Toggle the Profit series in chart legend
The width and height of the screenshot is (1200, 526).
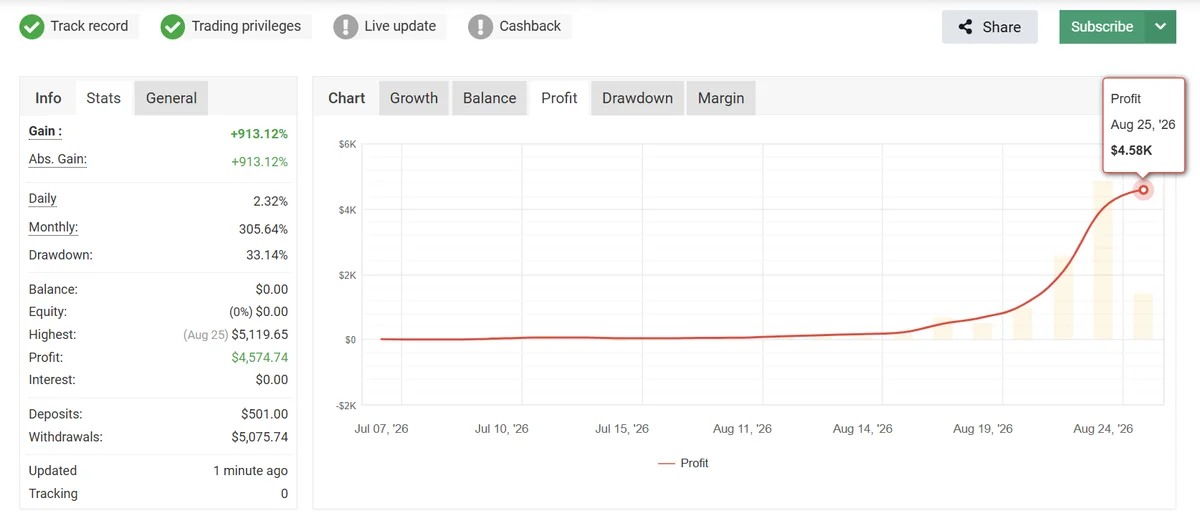tap(683, 463)
